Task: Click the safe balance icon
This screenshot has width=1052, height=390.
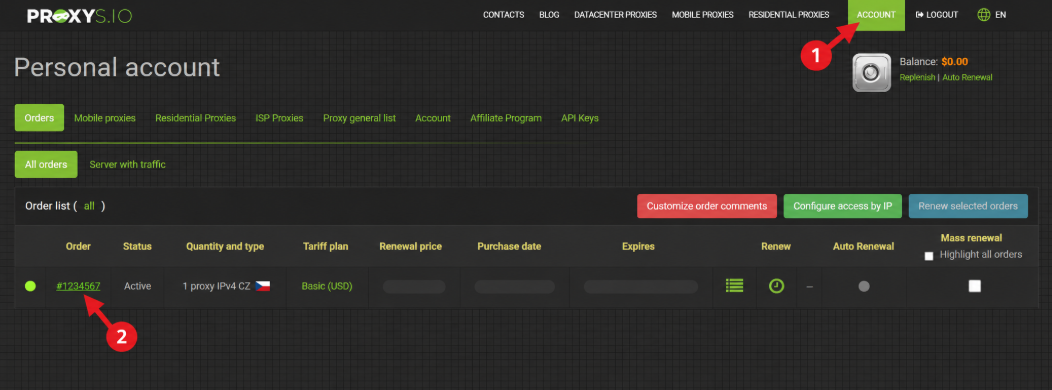Action: coord(872,72)
